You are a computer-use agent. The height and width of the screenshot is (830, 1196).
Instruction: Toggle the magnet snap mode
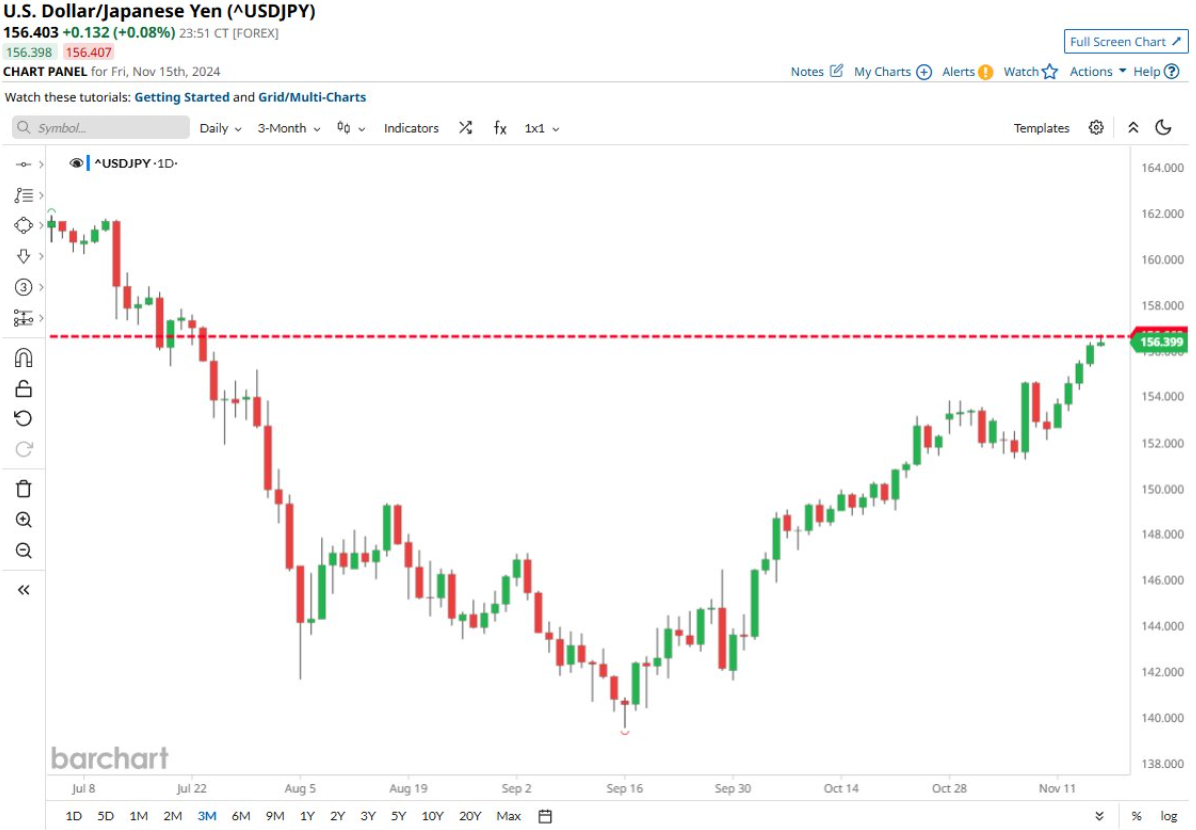click(23, 359)
